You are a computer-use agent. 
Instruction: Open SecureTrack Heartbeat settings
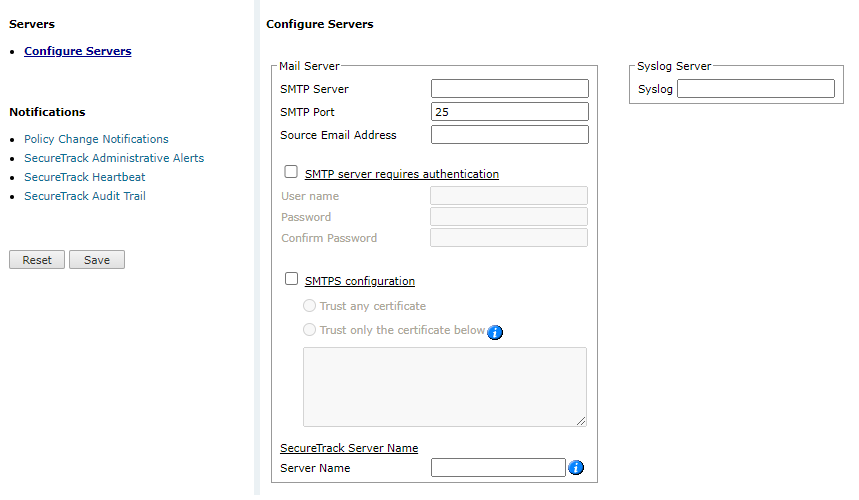(84, 177)
